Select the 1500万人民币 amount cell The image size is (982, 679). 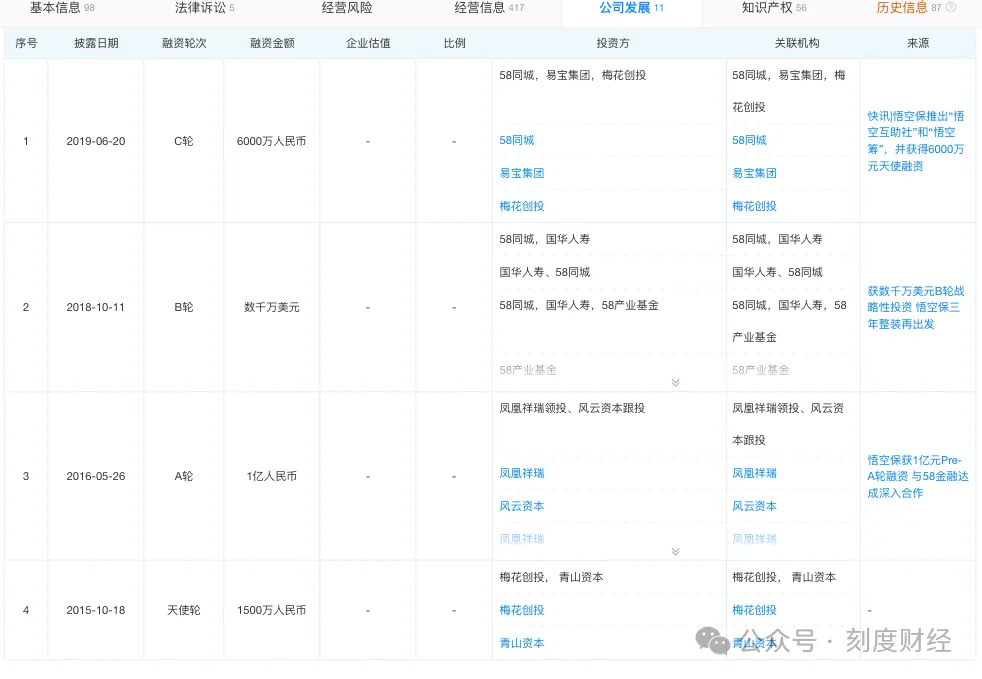272,610
